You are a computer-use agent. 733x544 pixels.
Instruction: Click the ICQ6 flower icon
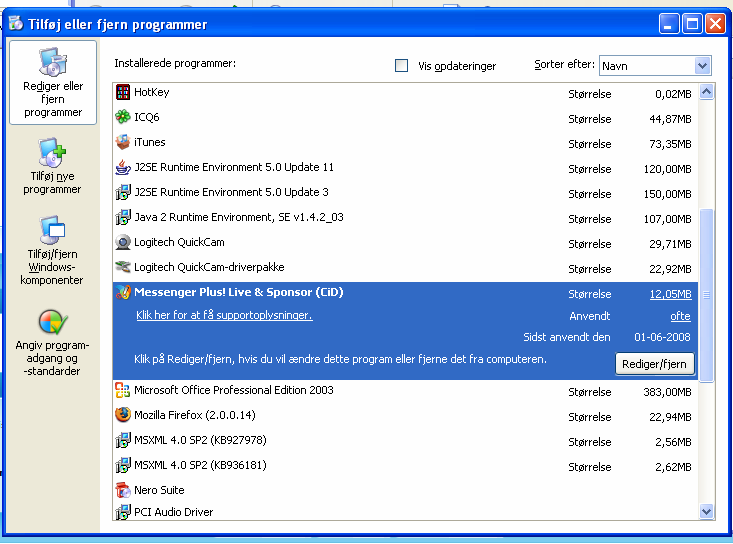[x=123, y=117]
